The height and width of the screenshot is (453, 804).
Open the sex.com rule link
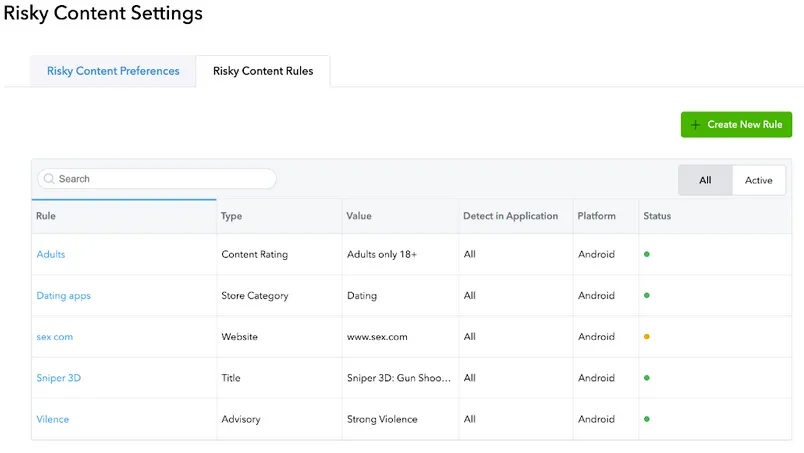click(54, 337)
